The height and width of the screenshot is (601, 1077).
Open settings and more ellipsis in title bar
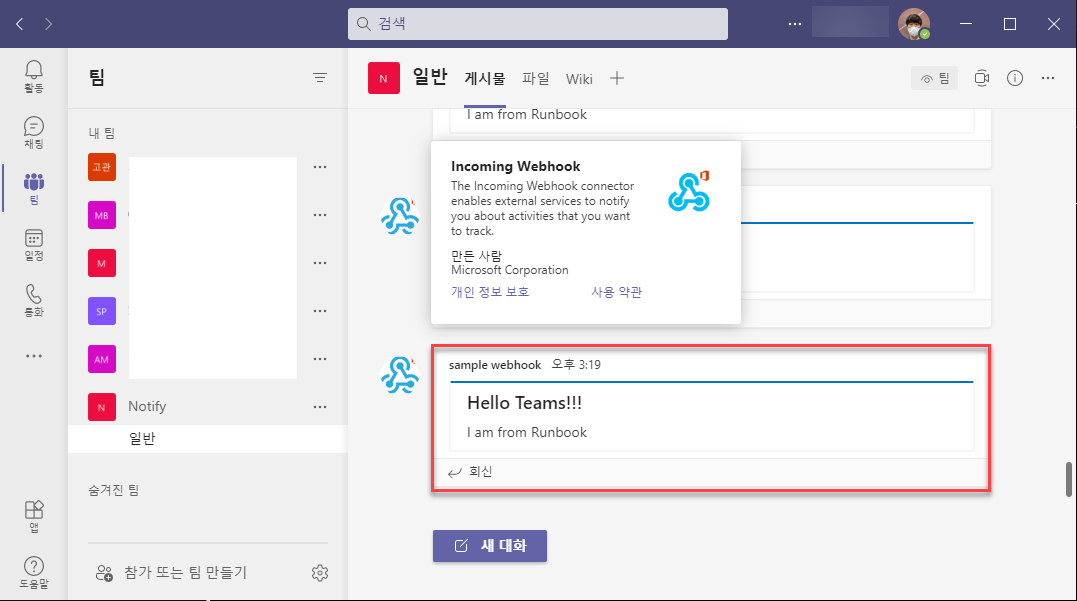[x=795, y=24]
